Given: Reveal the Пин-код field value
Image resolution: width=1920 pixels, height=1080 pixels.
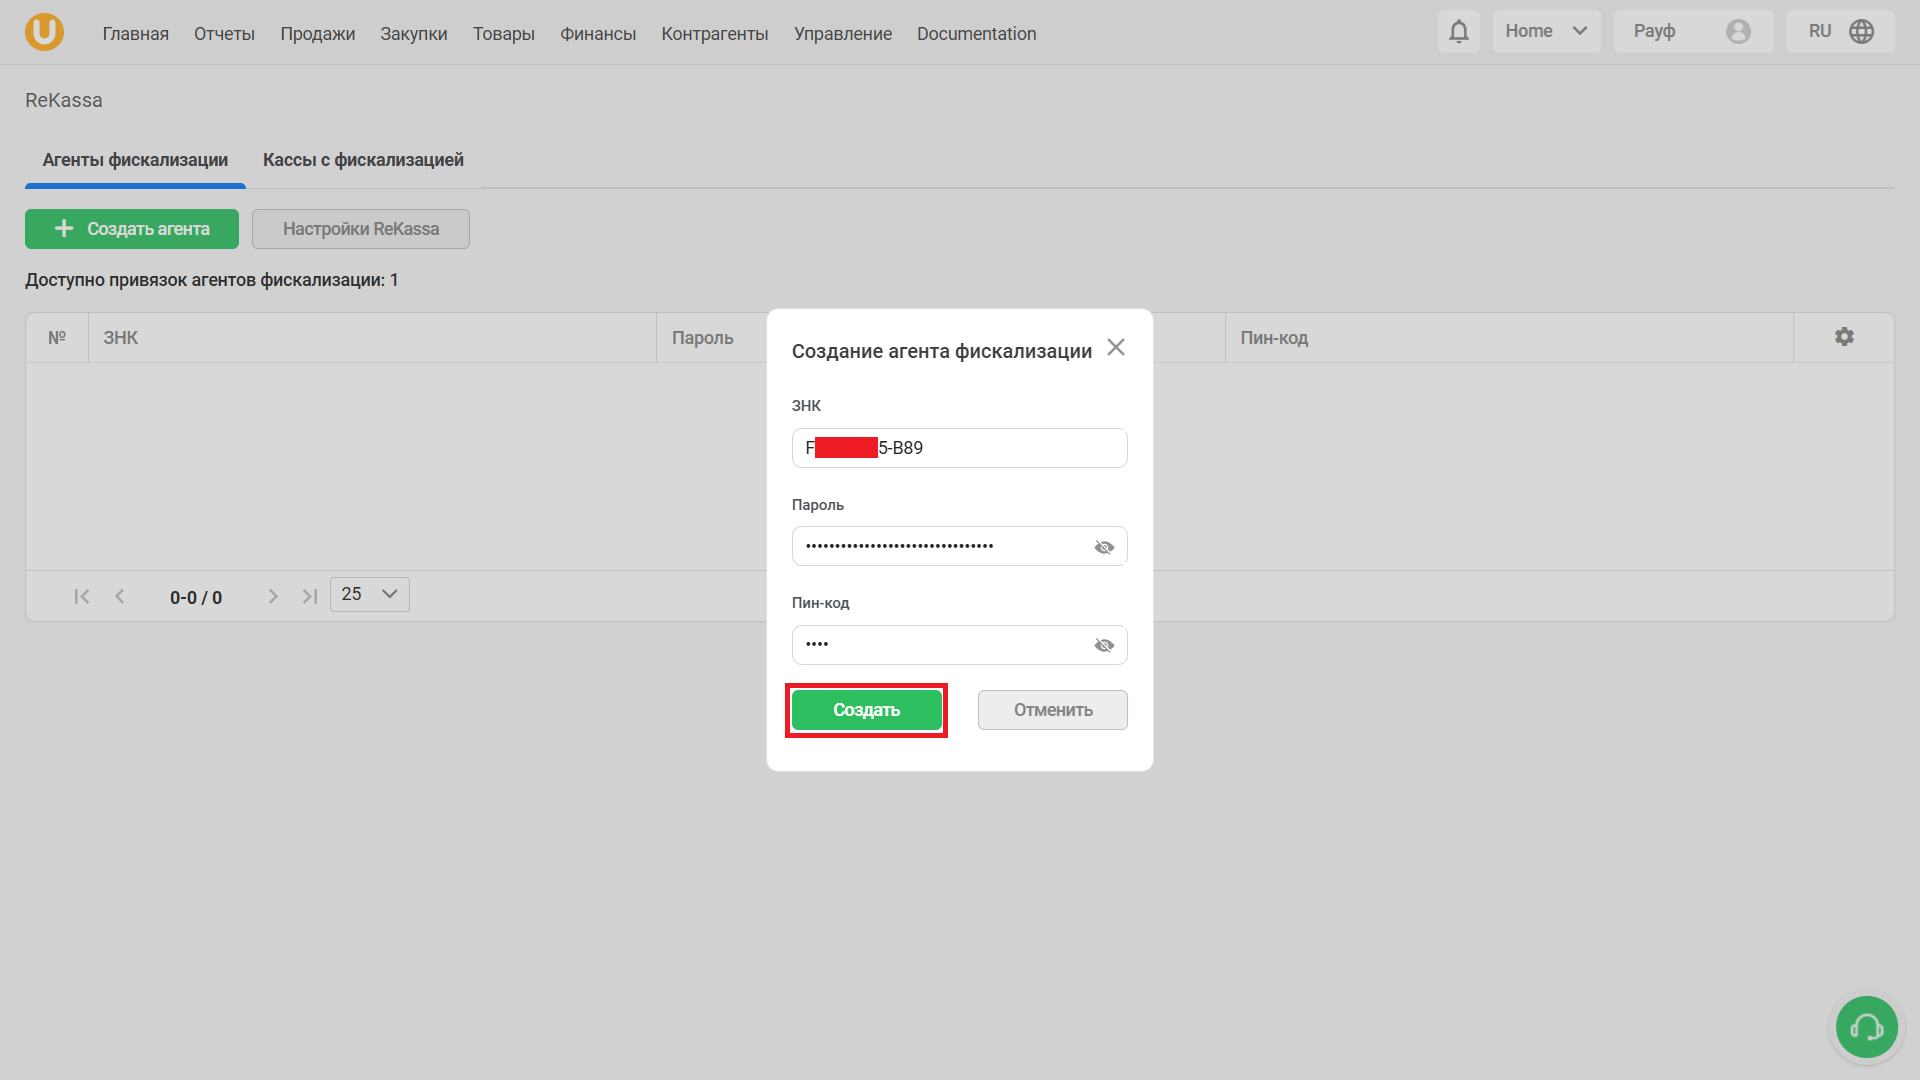Looking at the screenshot, I should click(x=1104, y=645).
